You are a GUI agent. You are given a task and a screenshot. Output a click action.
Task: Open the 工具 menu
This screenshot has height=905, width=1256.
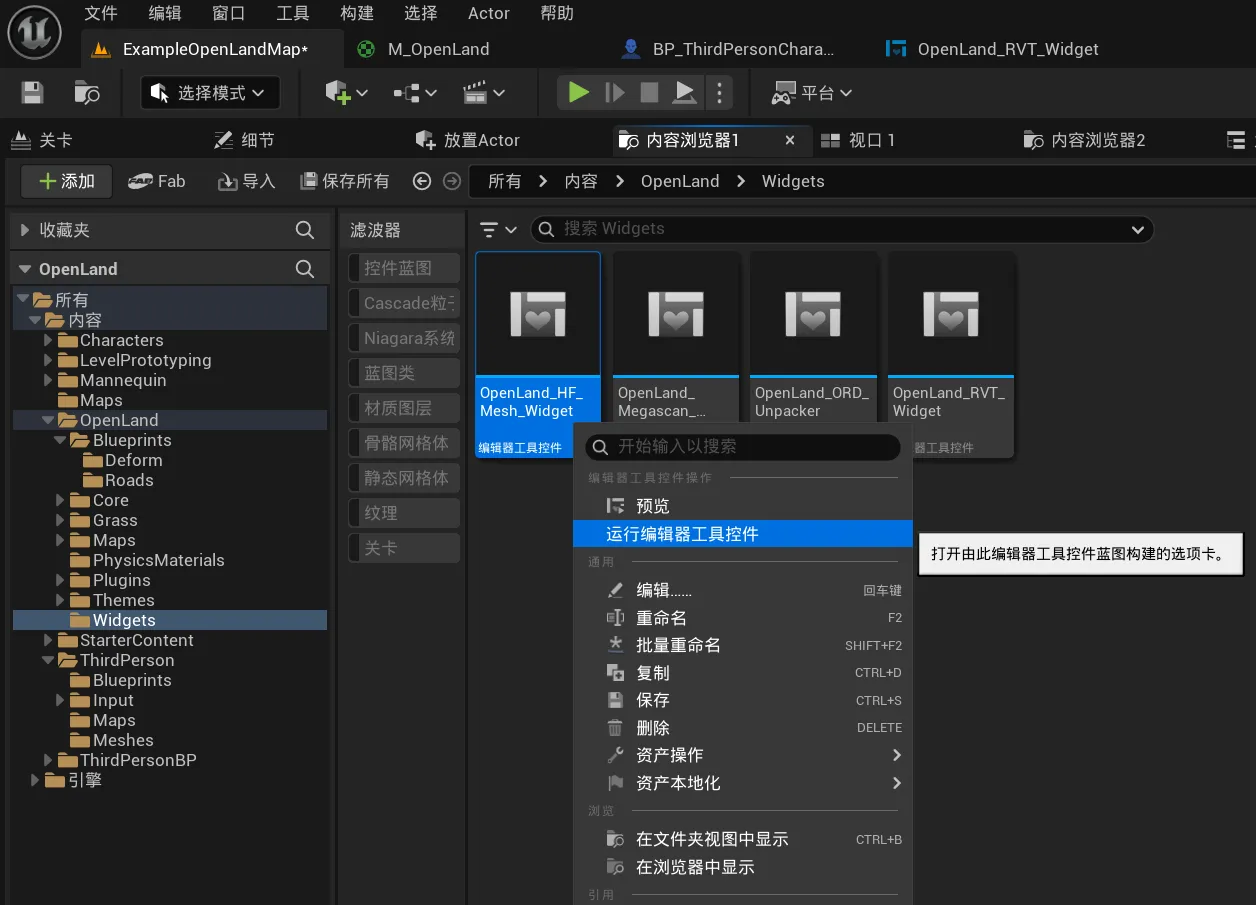[293, 13]
